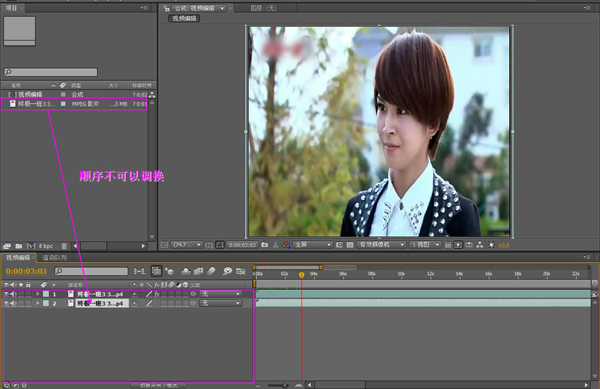The image size is (600, 389).
Task: Open composition mini-flowchart icon
Action: click(x=139, y=271)
